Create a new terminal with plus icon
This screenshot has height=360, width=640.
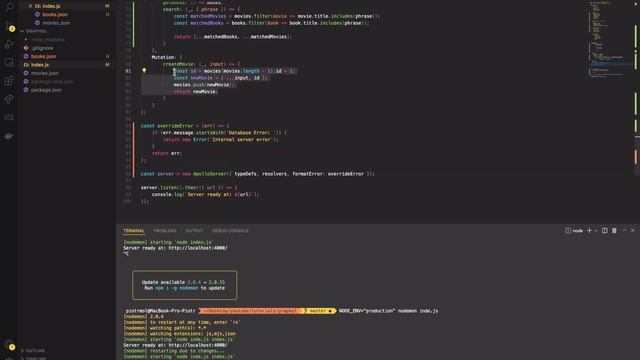[x=589, y=231]
